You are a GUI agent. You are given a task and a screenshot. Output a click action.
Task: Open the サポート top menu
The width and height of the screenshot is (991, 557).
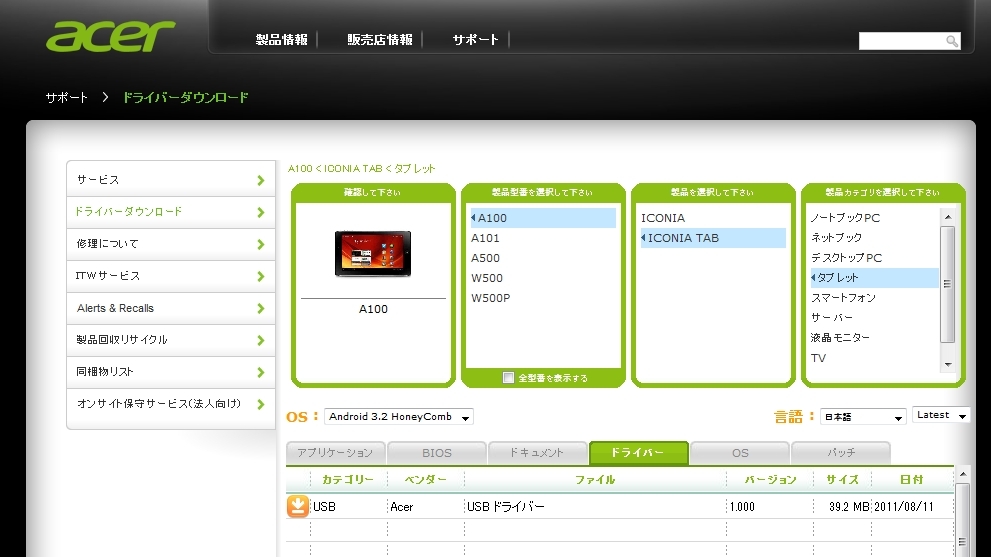[x=475, y=40]
